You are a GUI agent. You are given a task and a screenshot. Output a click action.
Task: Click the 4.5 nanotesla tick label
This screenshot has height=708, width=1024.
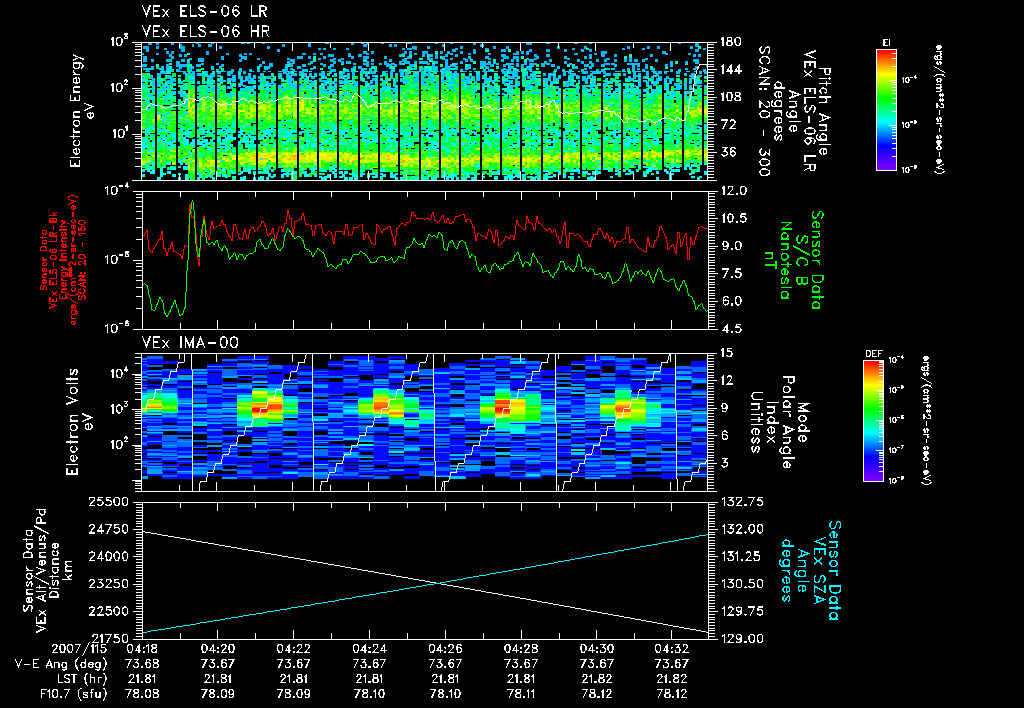[x=729, y=329]
